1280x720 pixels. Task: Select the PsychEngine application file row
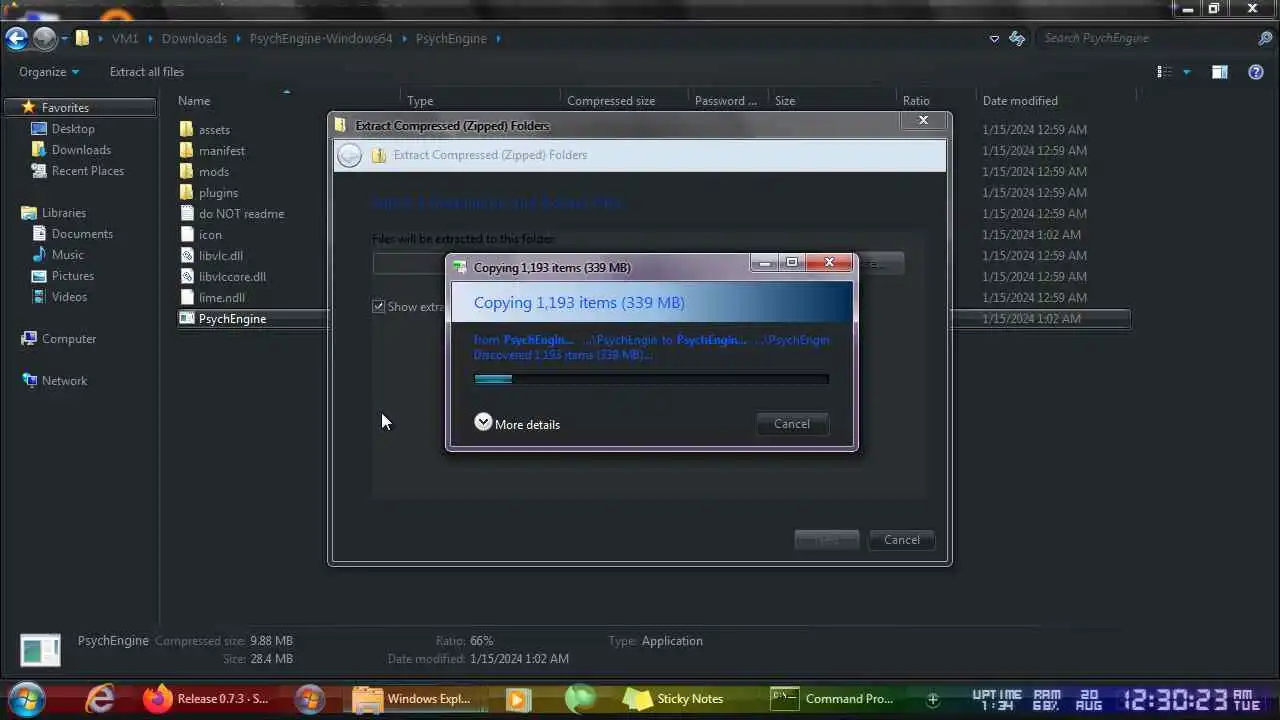click(x=654, y=318)
